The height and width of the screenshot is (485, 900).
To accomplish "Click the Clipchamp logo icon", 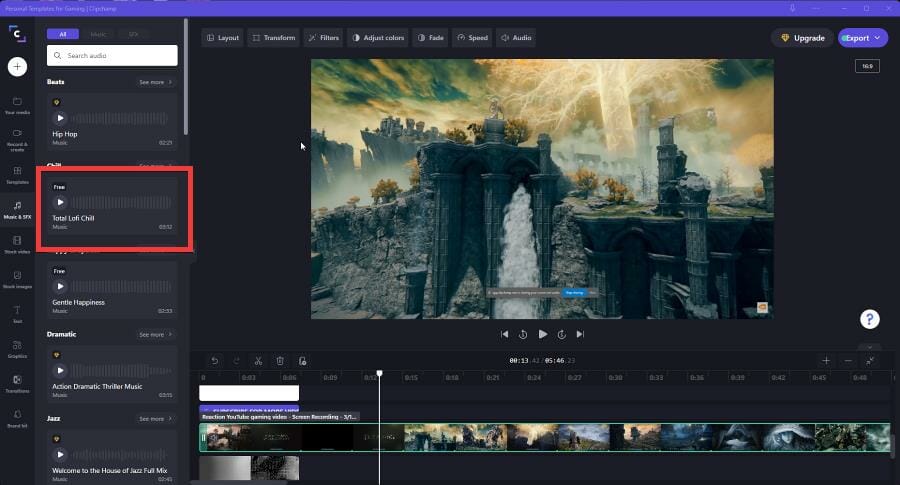I will [17, 33].
